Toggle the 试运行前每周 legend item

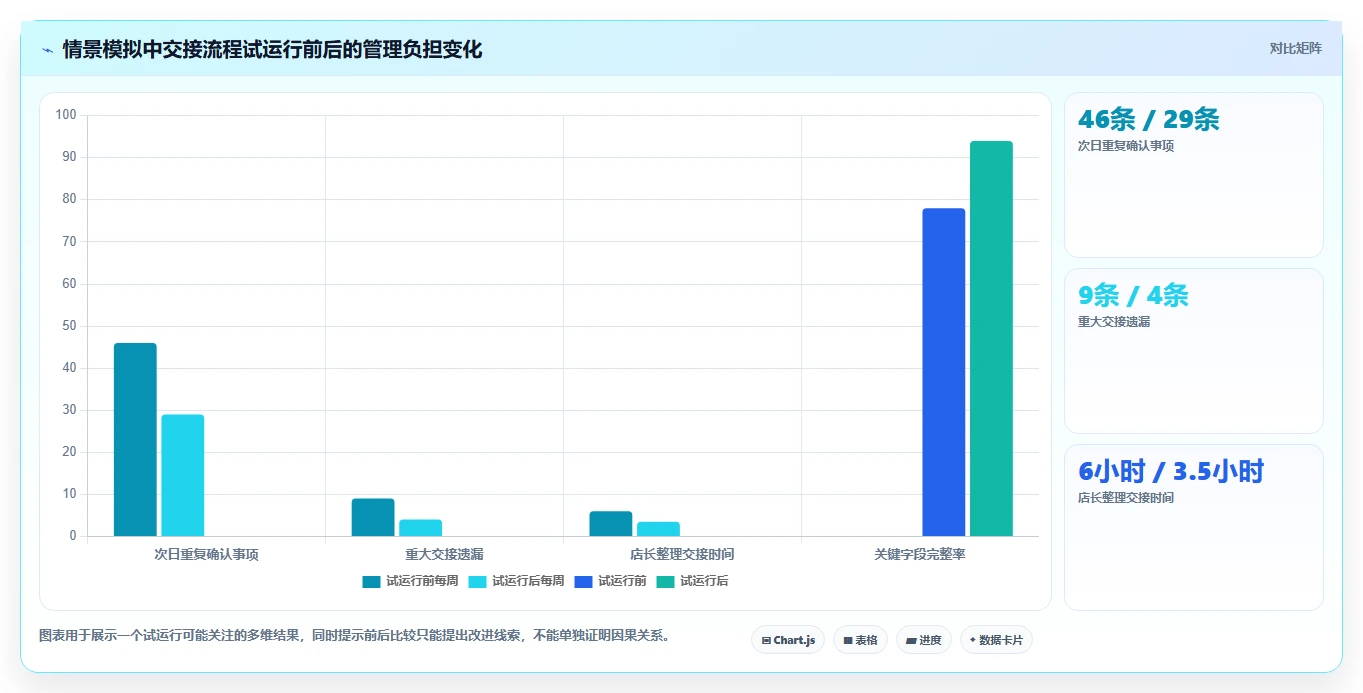410,581
